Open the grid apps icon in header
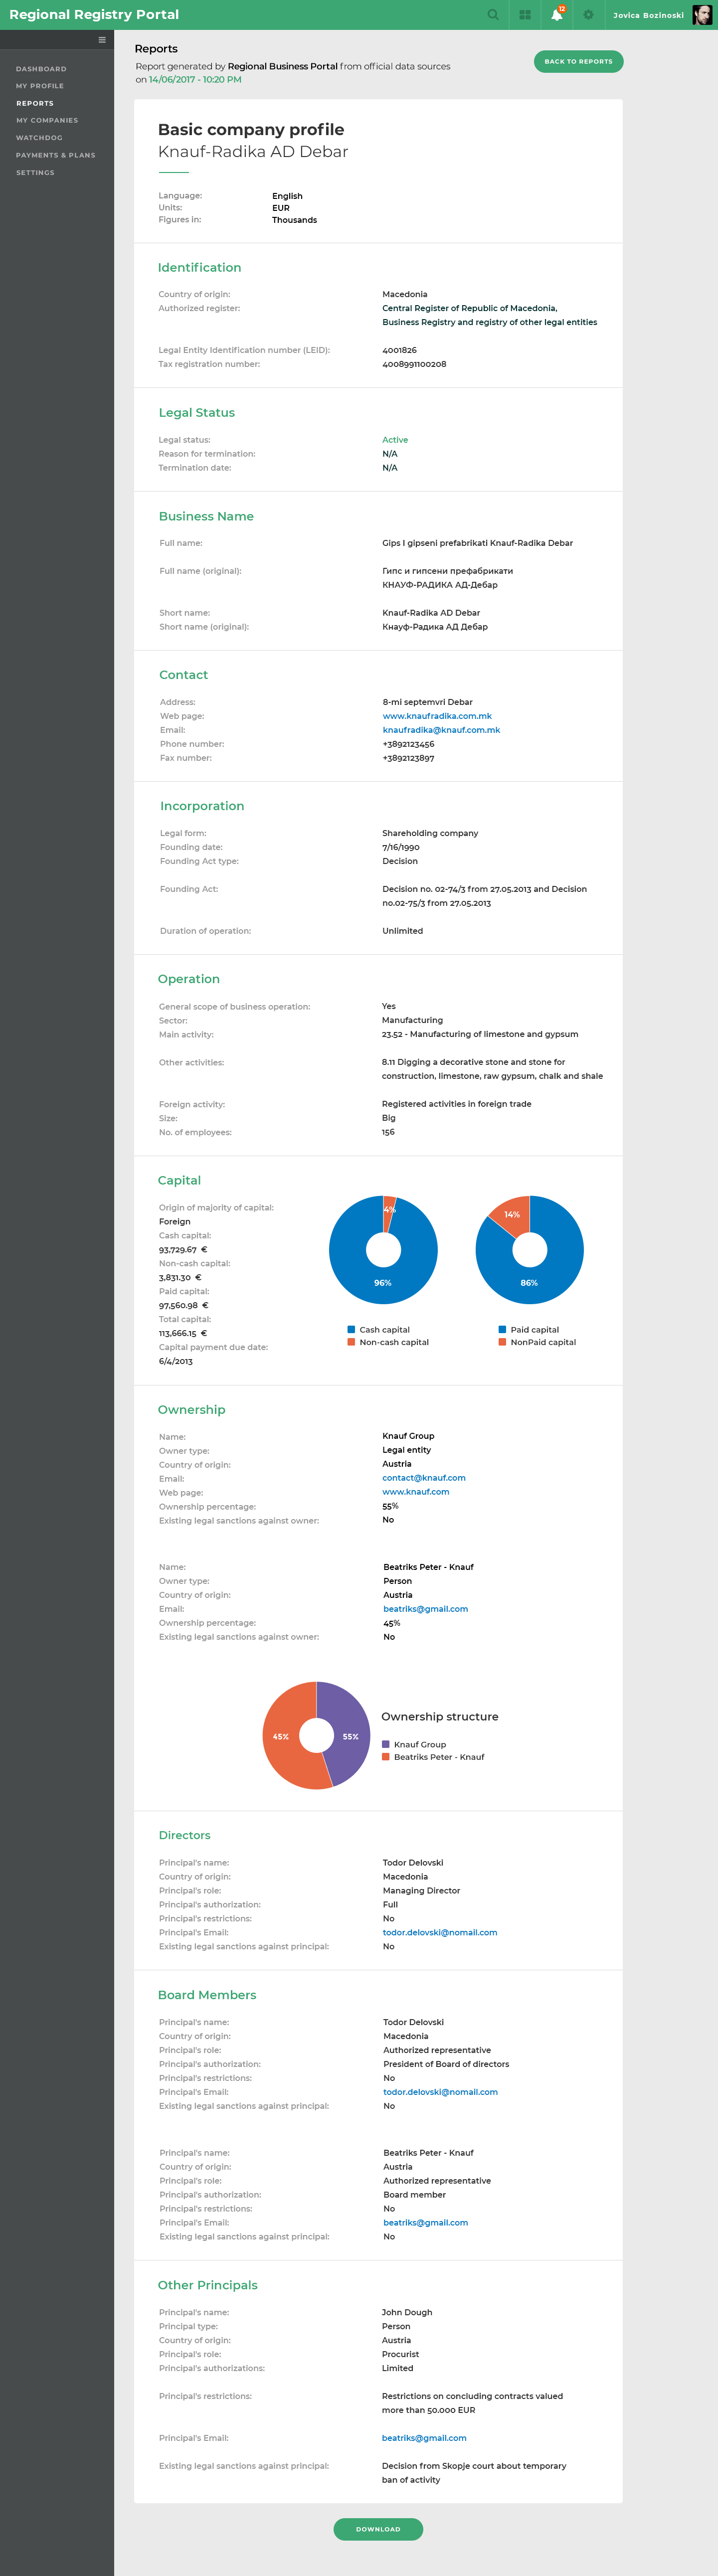This screenshot has height=2576, width=718. point(524,15)
